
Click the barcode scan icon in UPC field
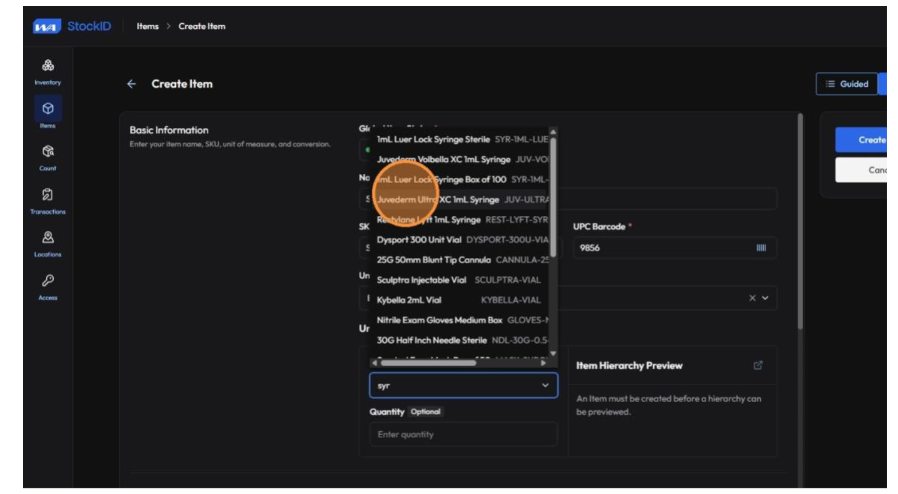point(761,248)
